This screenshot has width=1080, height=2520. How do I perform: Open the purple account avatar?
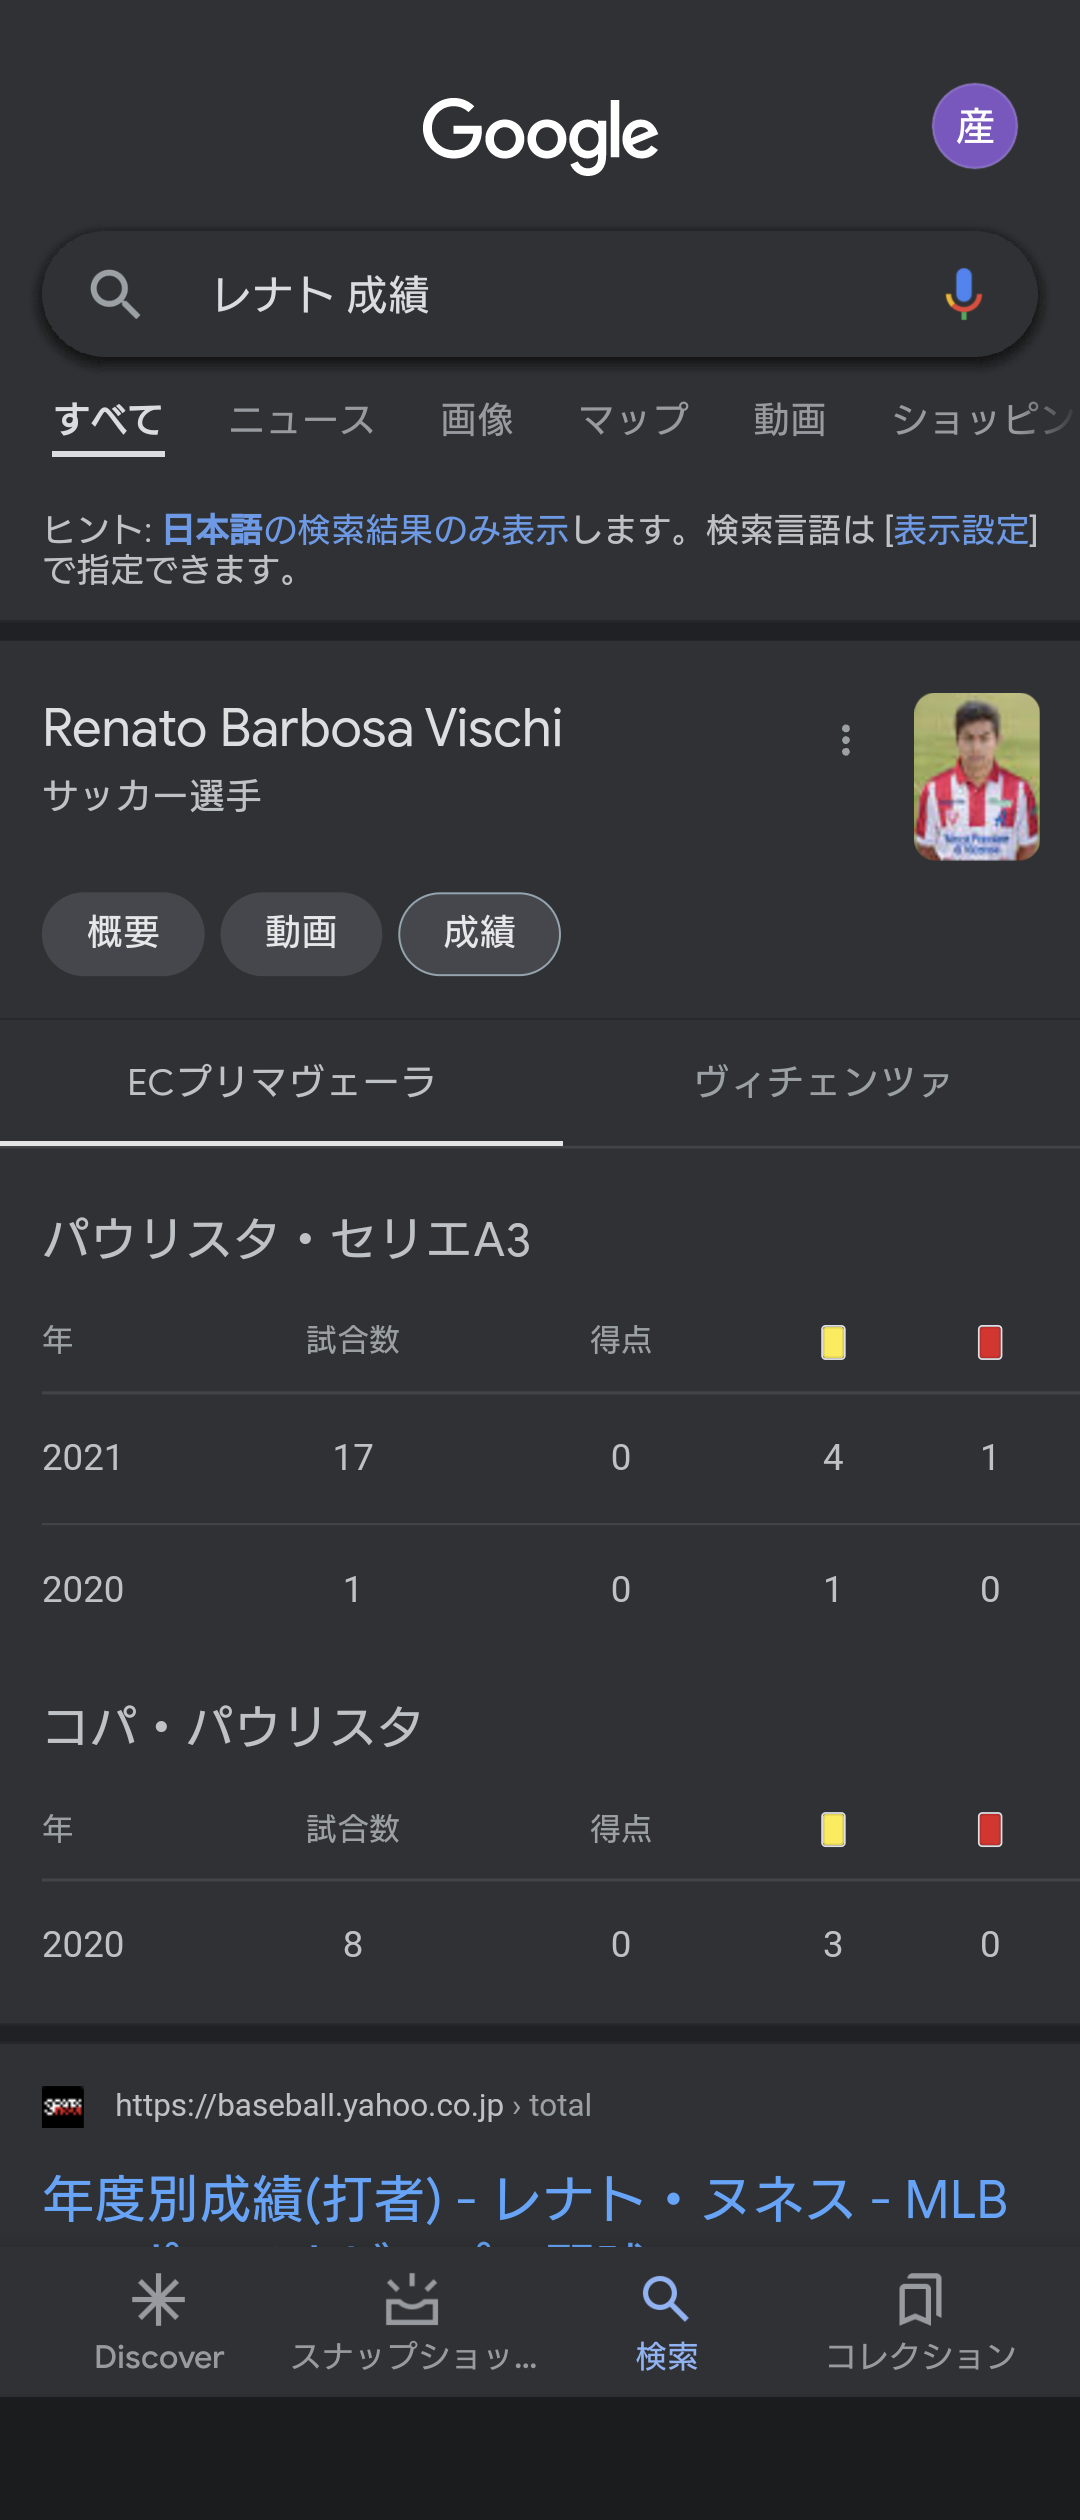[x=974, y=126]
